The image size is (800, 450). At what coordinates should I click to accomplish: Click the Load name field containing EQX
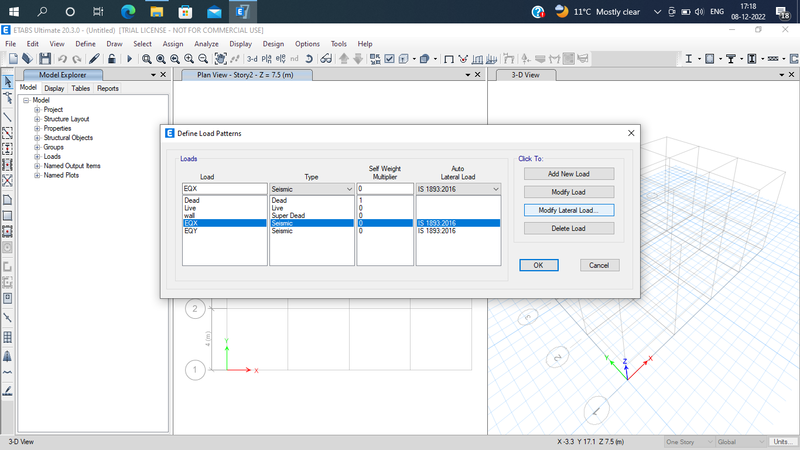[224, 189]
